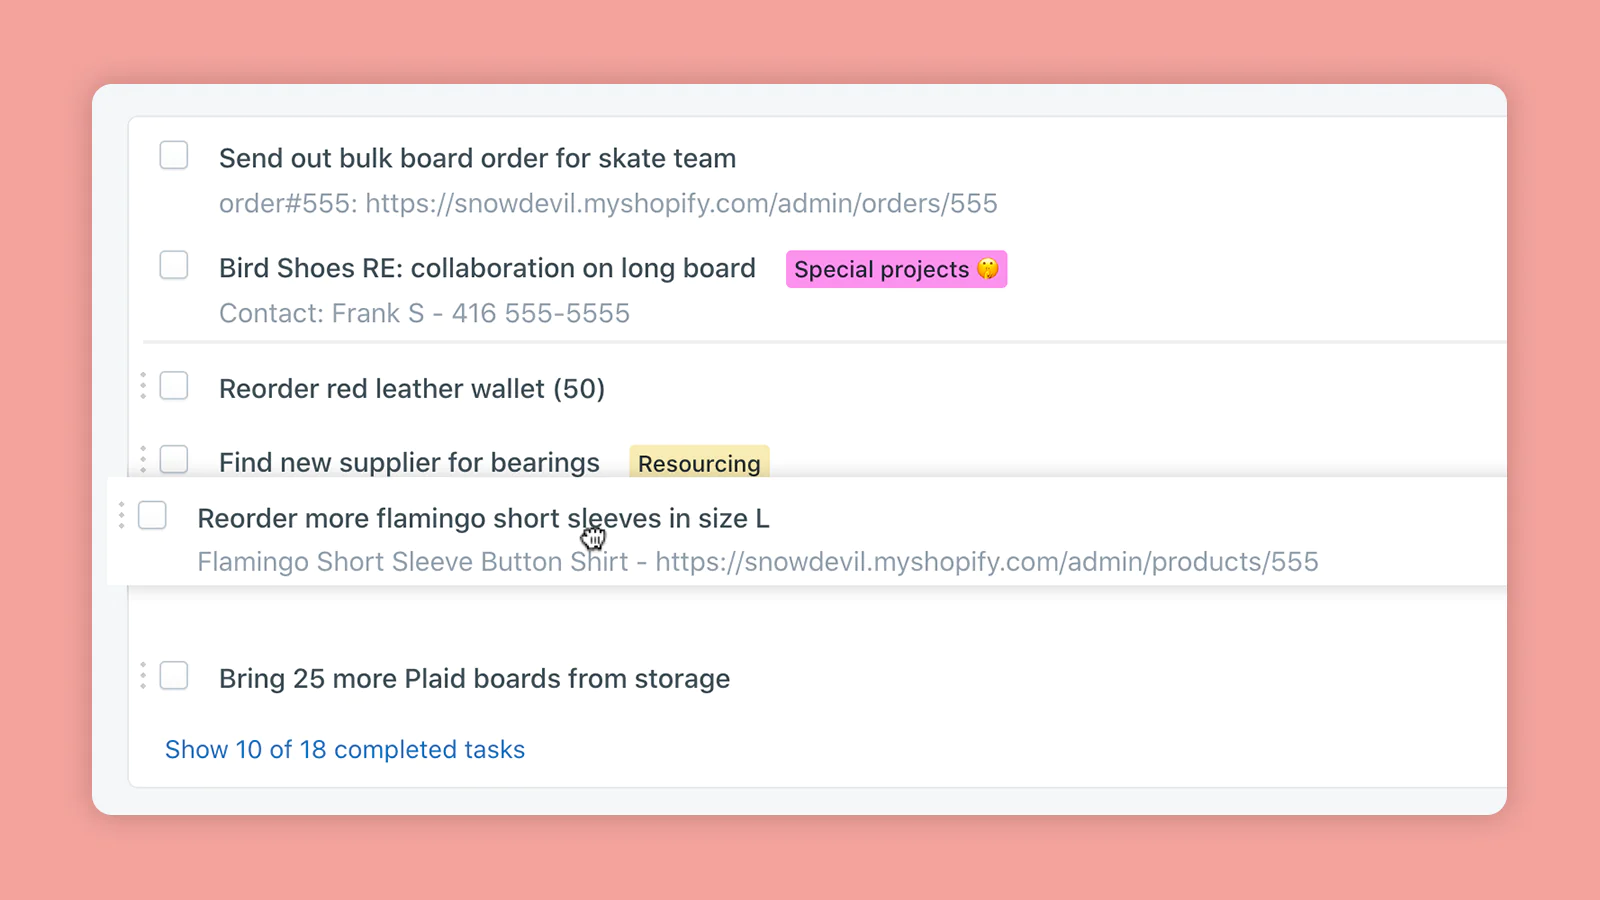
Task: Open Send out bulk board order task title
Action: coord(477,158)
